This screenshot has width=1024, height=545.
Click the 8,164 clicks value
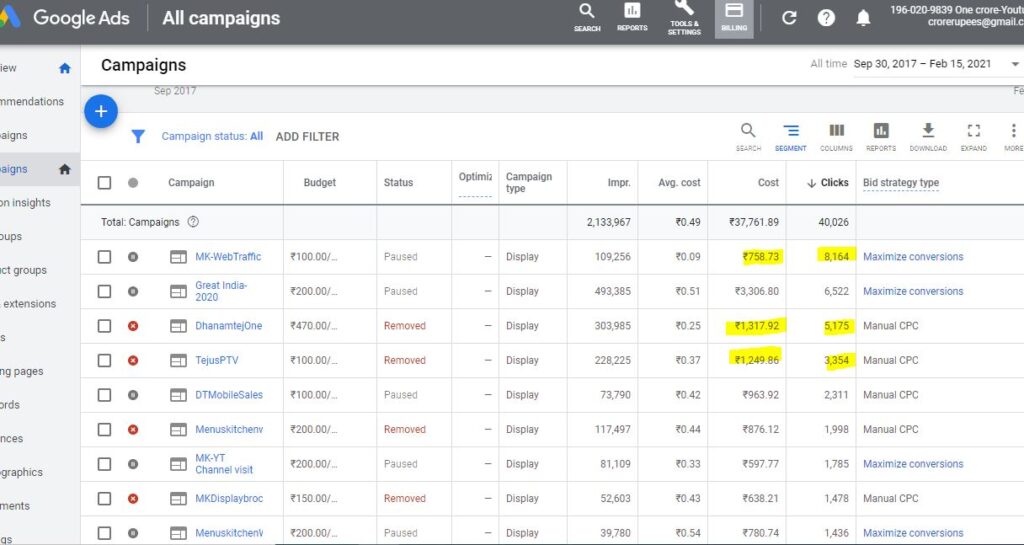click(x=837, y=257)
